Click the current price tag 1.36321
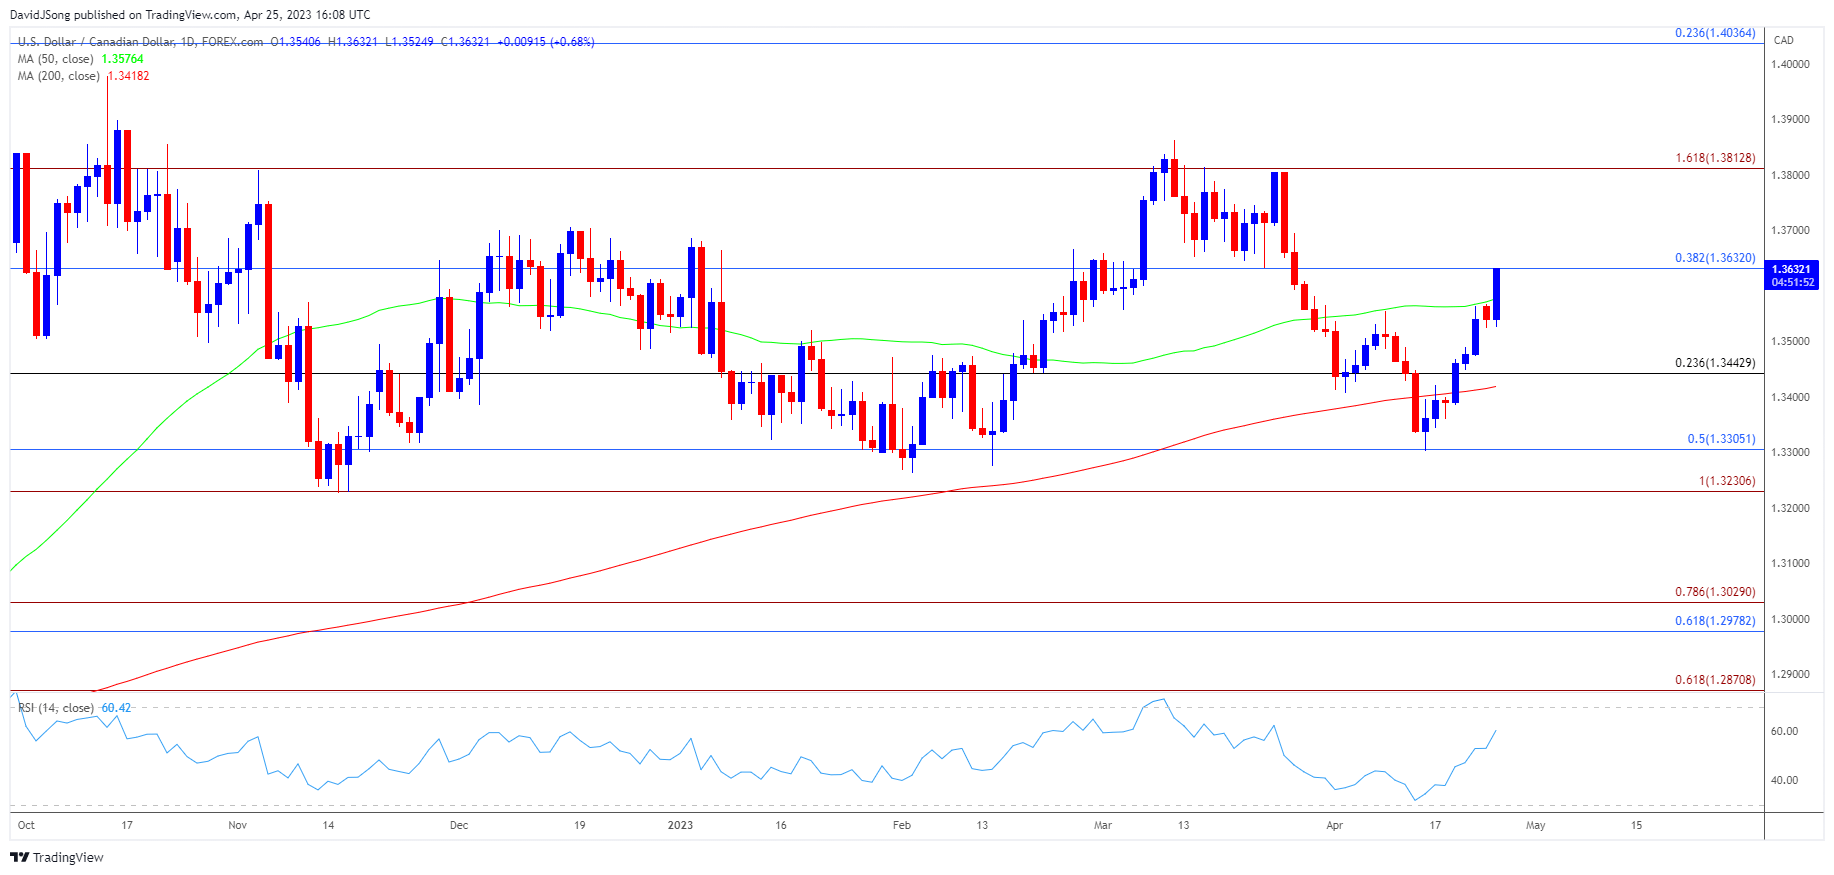The image size is (1834, 875). pos(1792,269)
